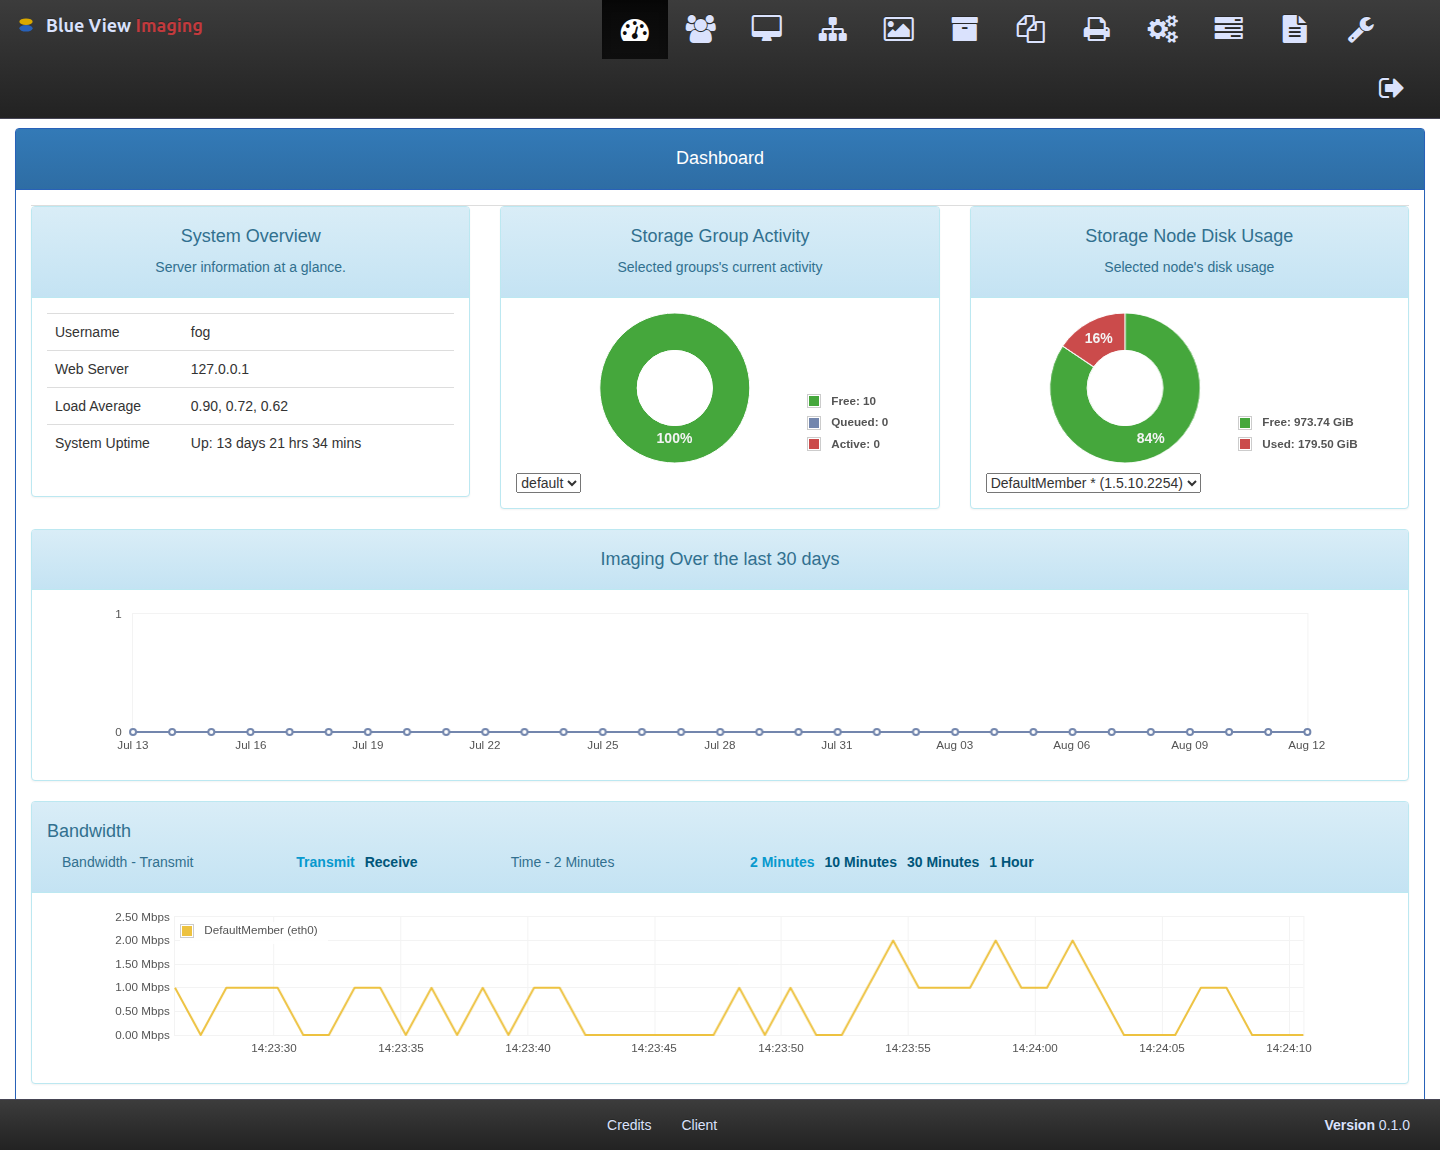This screenshot has width=1440, height=1150.
Task: Select the Web Server value 127.0.0.1
Action: point(220,369)
